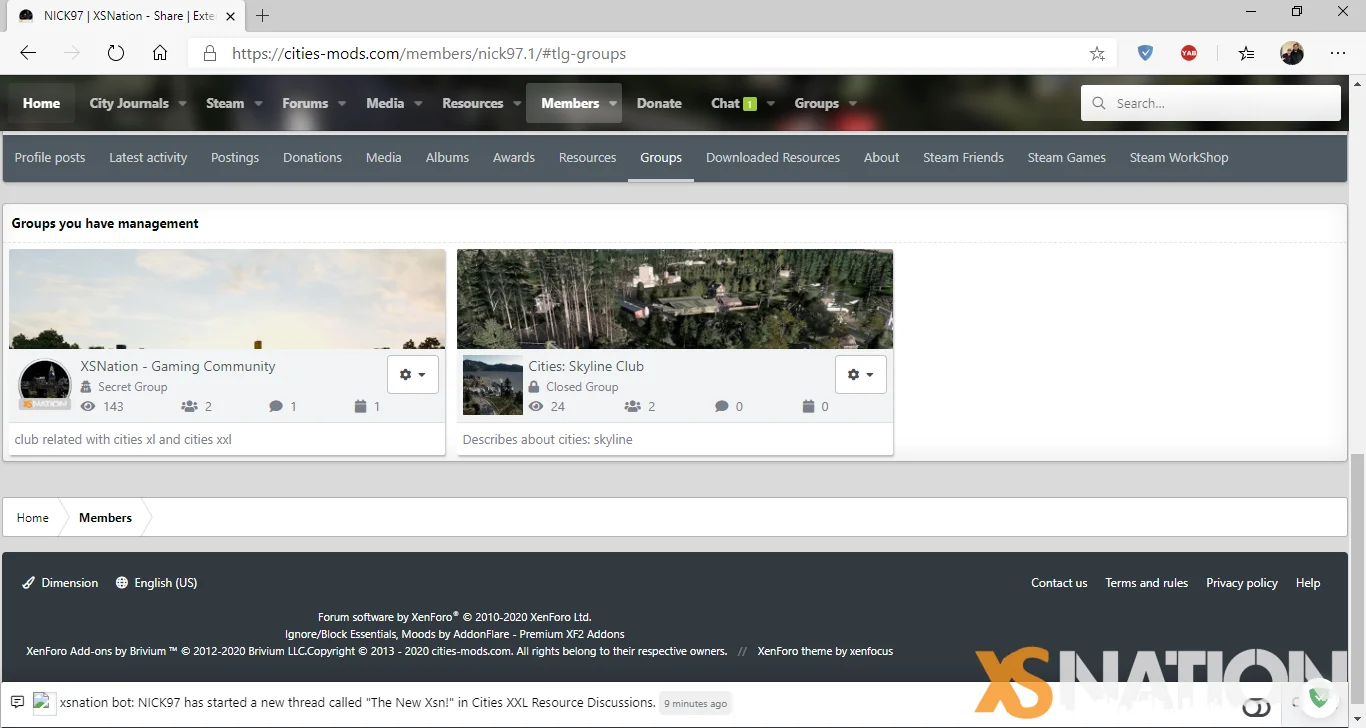Image resolution: width=1366 pixels, height=728 pixels.
Task: Switch to Steam WorkShop tab
Action: pos(1179,158)
